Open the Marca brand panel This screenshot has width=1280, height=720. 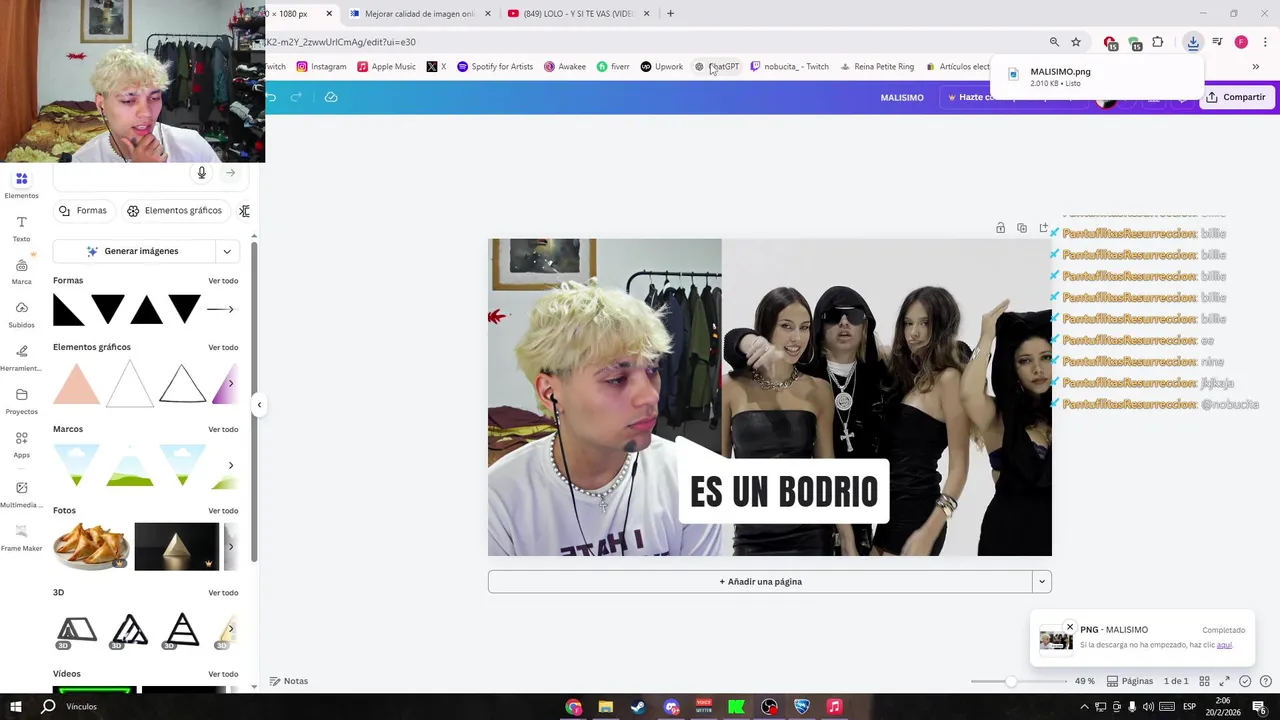pos(21,271)
